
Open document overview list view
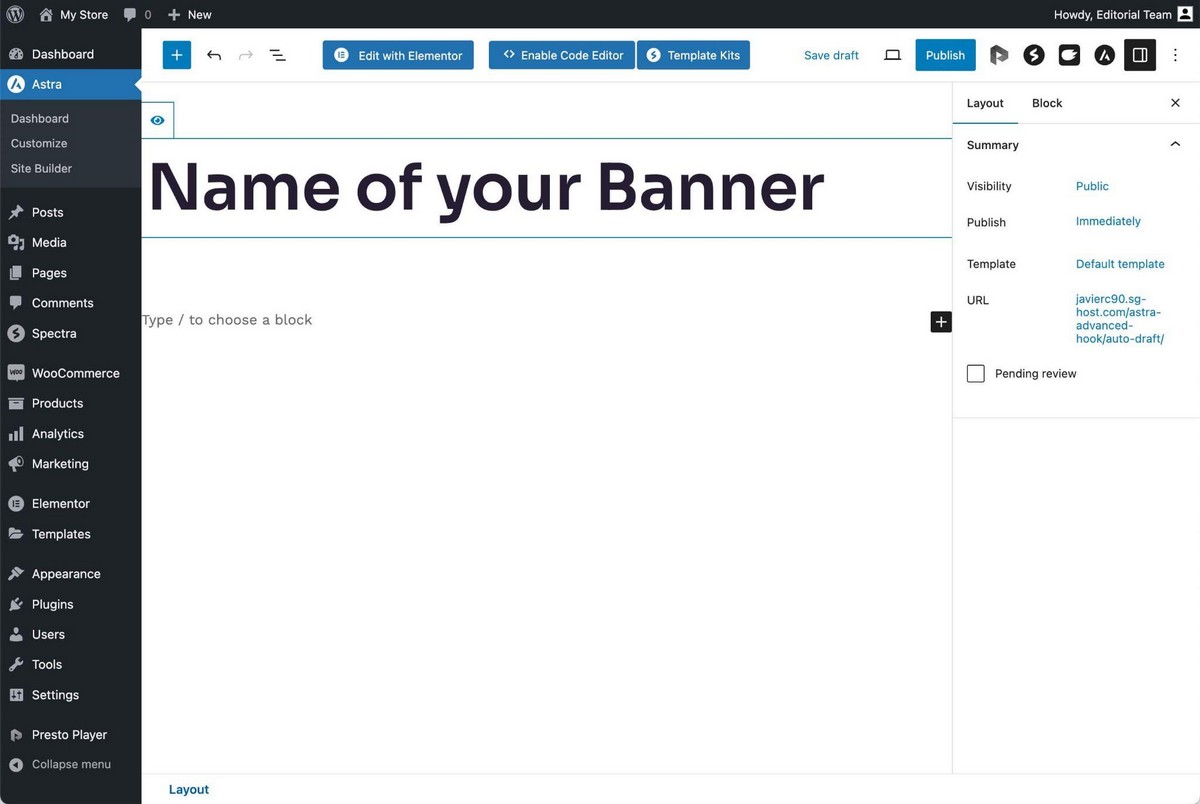point(278,55)
